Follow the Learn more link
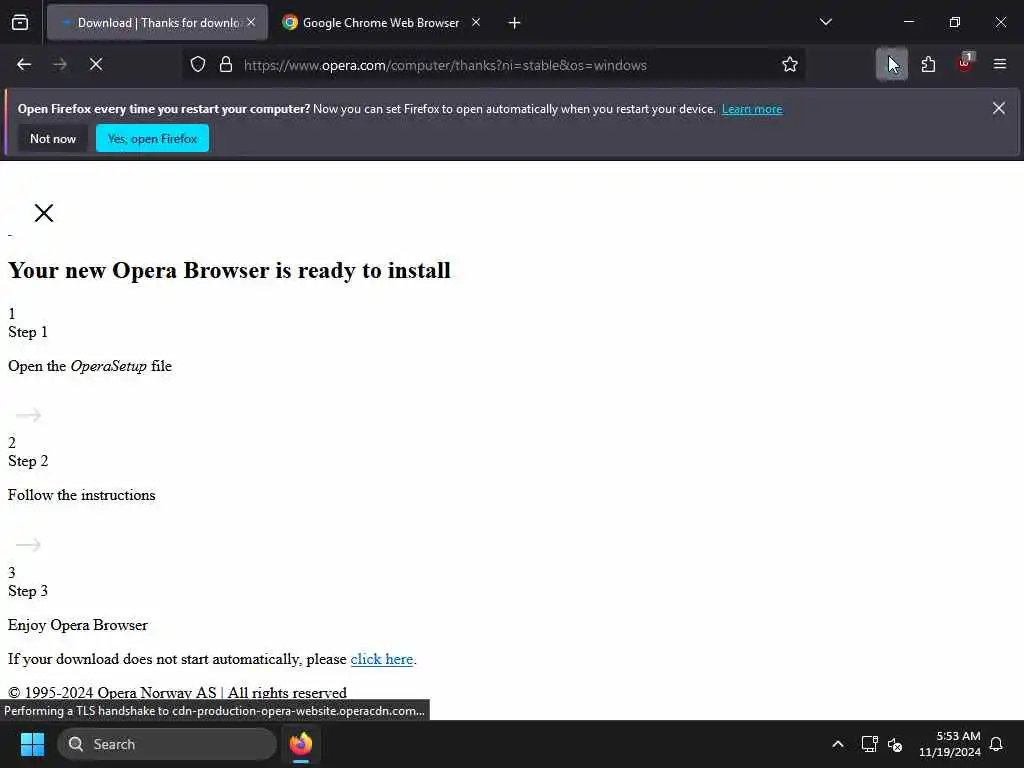This screenshot has height=768, width=1024. click(x=752, y=109)
